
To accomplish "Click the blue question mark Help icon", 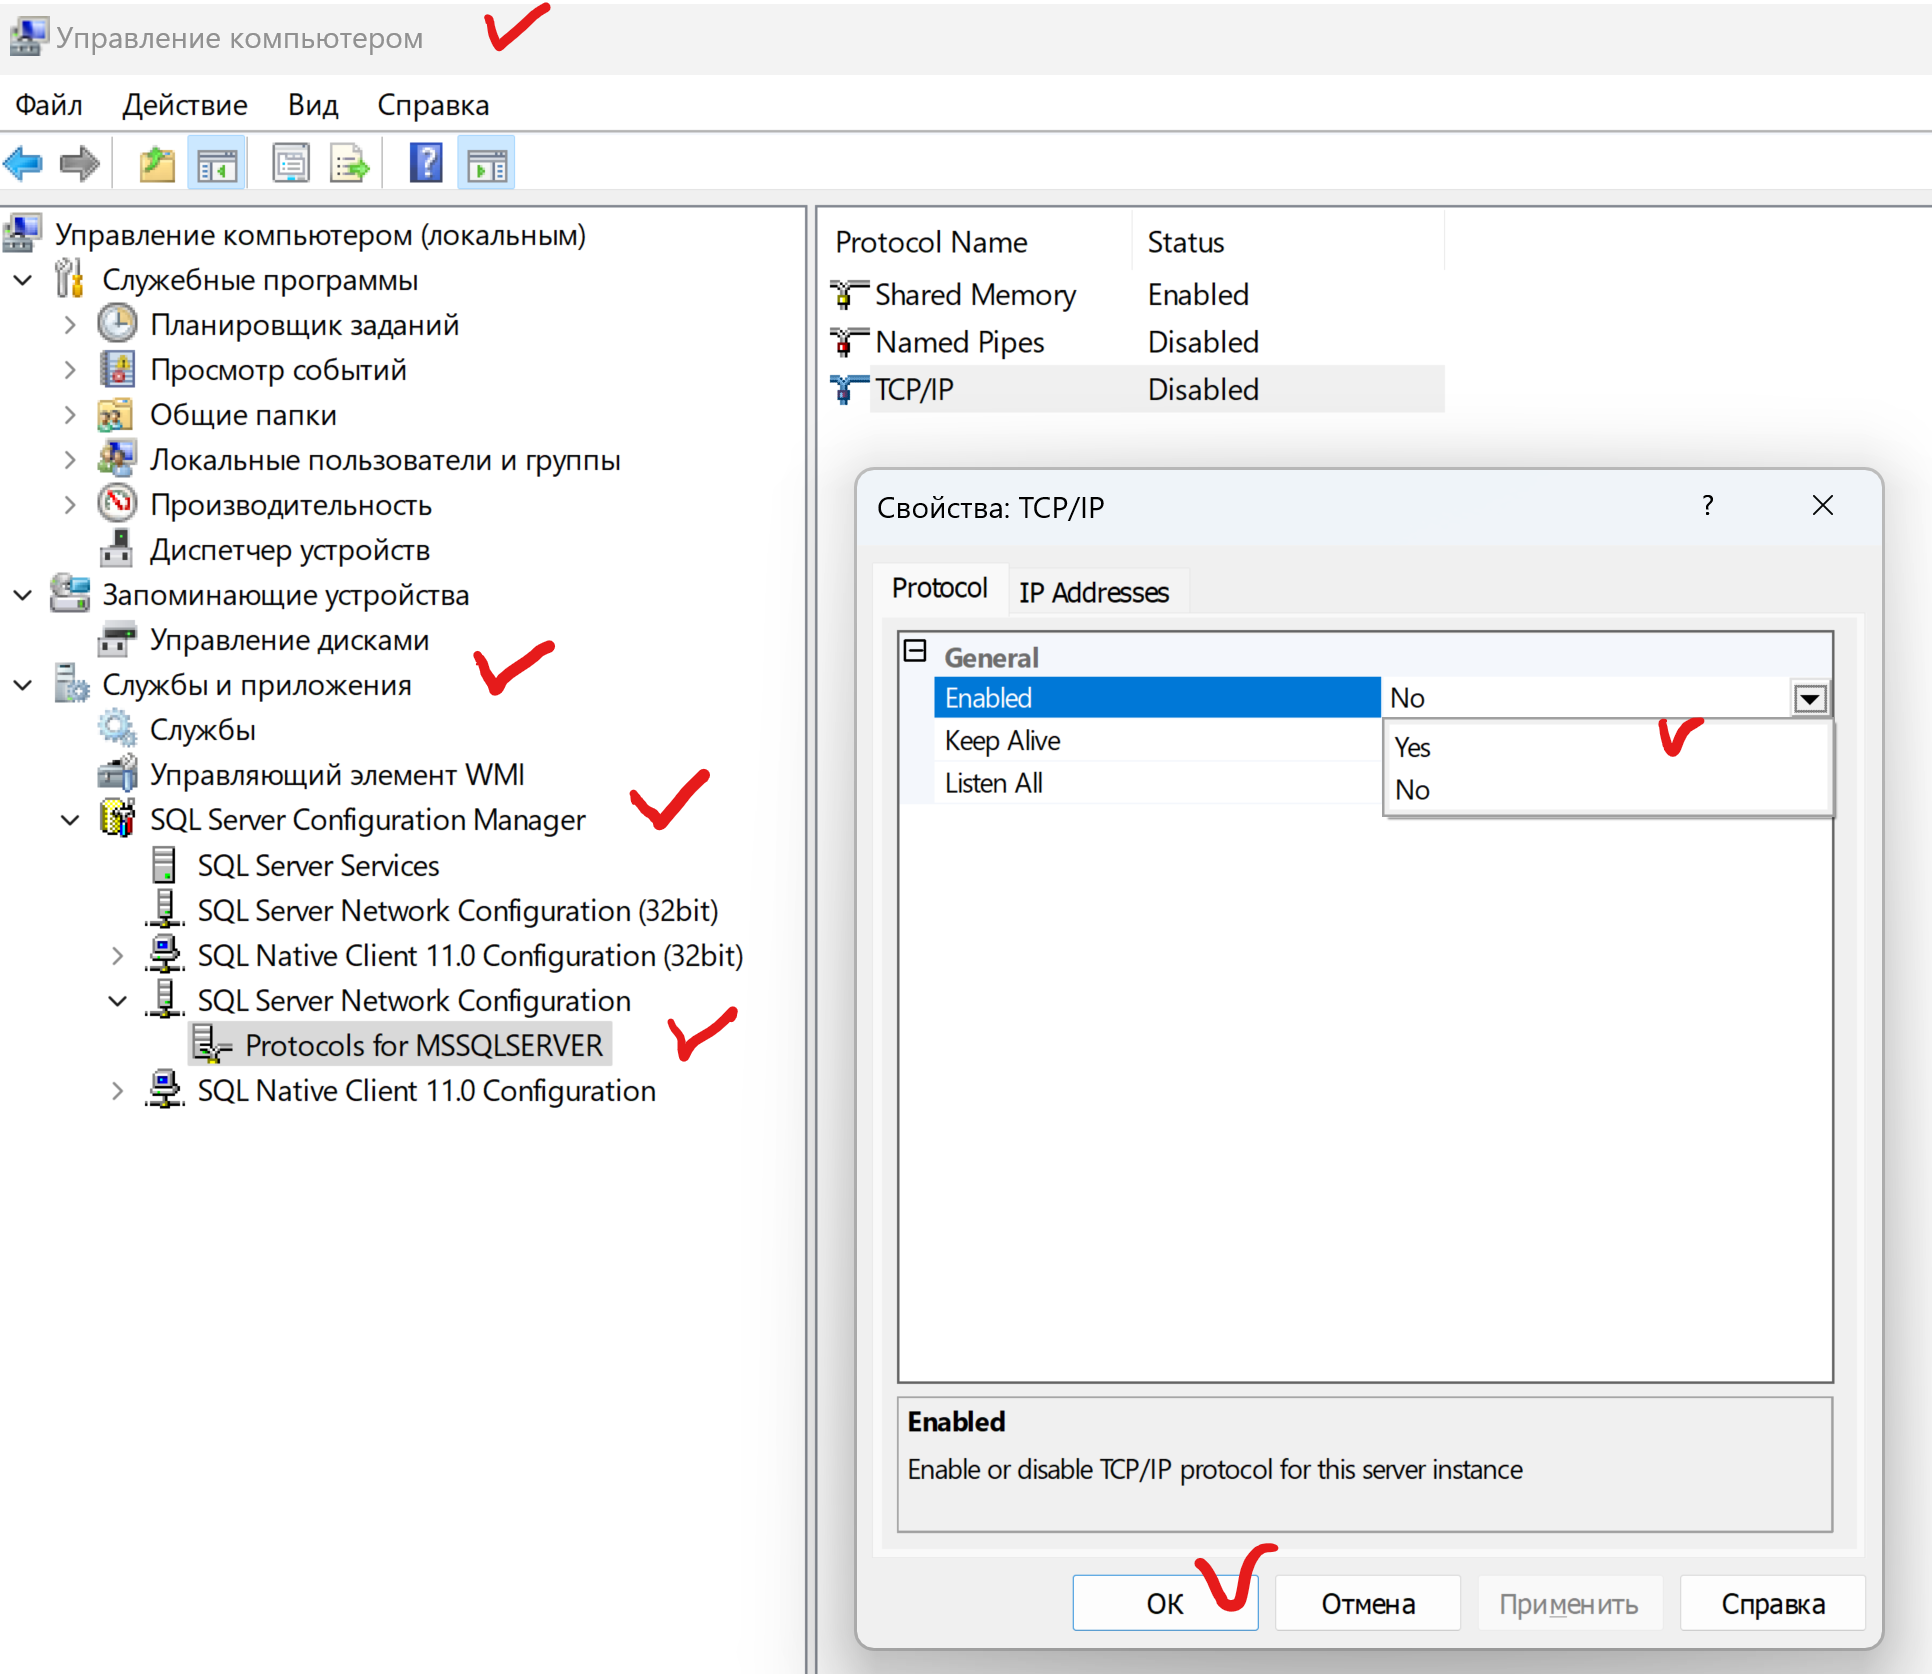I will click(x=426, y=163).
